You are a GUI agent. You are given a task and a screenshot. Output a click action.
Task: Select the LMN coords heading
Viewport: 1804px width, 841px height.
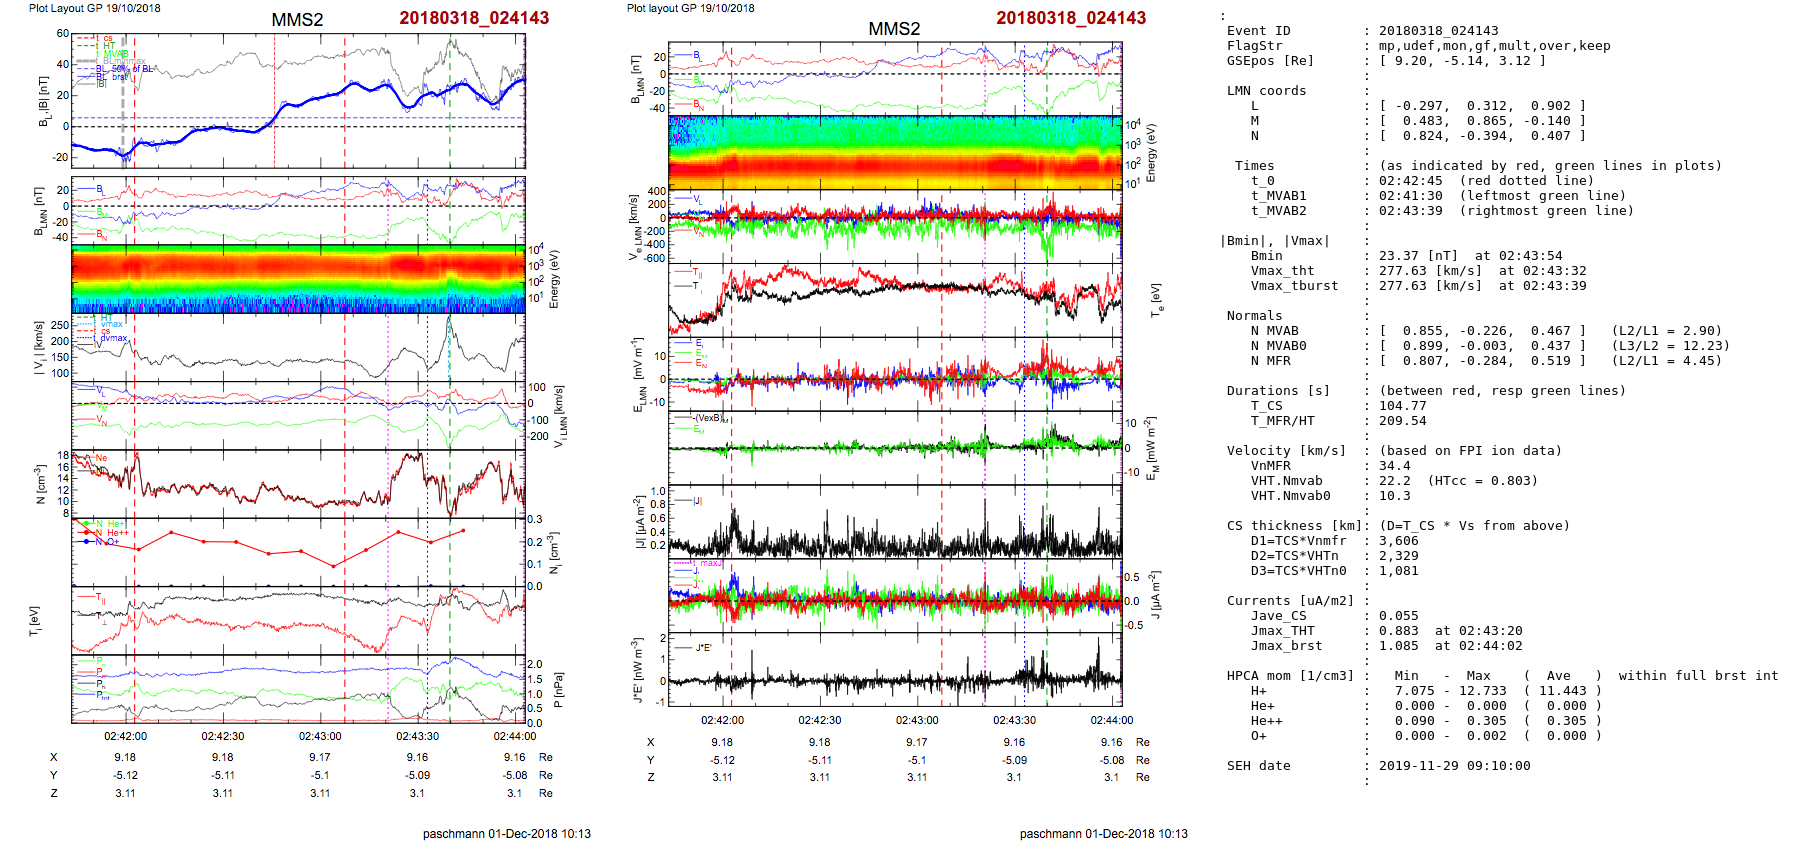pyautogui.click(x=1266, y=91)
